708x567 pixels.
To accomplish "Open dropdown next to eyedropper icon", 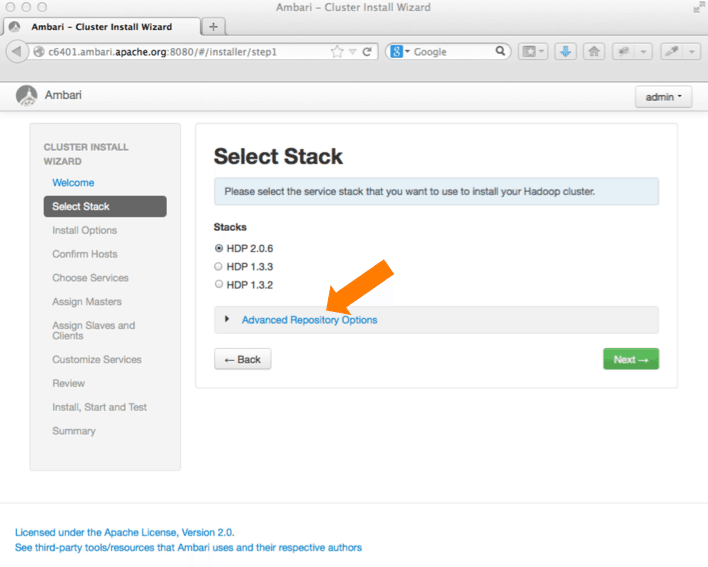I will (x=692, y=51).
